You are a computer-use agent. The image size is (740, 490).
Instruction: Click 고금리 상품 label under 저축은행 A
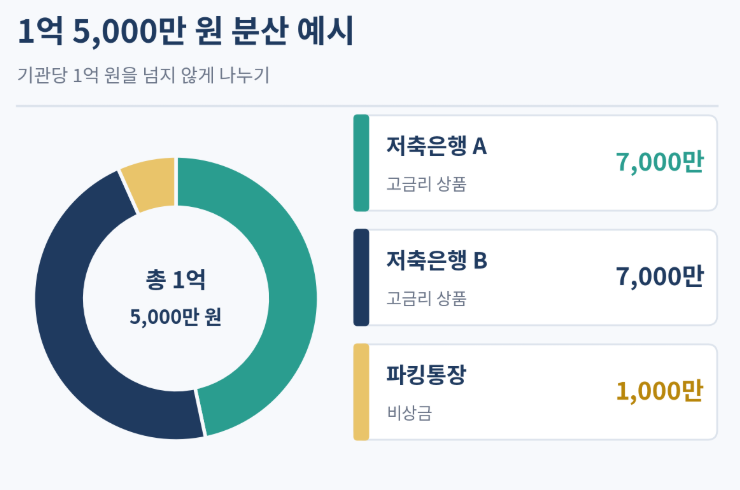pyautogui.click(x=426, y=184)
